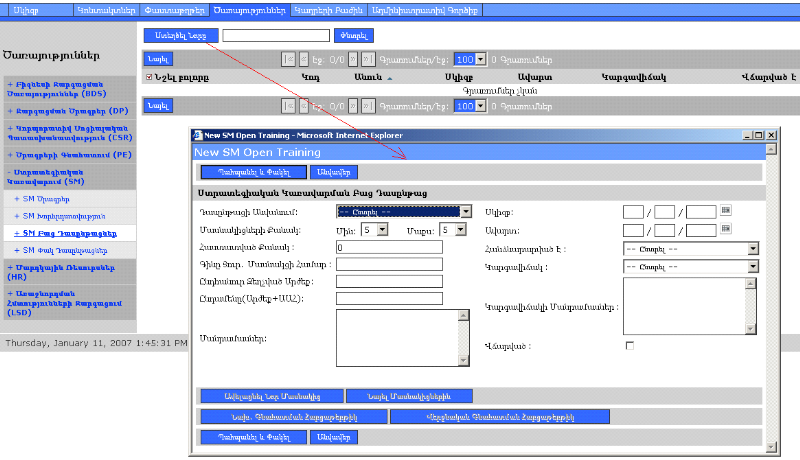Click the sort arrow in the name column header
800x460 pixels.
(x=389, y=77)
